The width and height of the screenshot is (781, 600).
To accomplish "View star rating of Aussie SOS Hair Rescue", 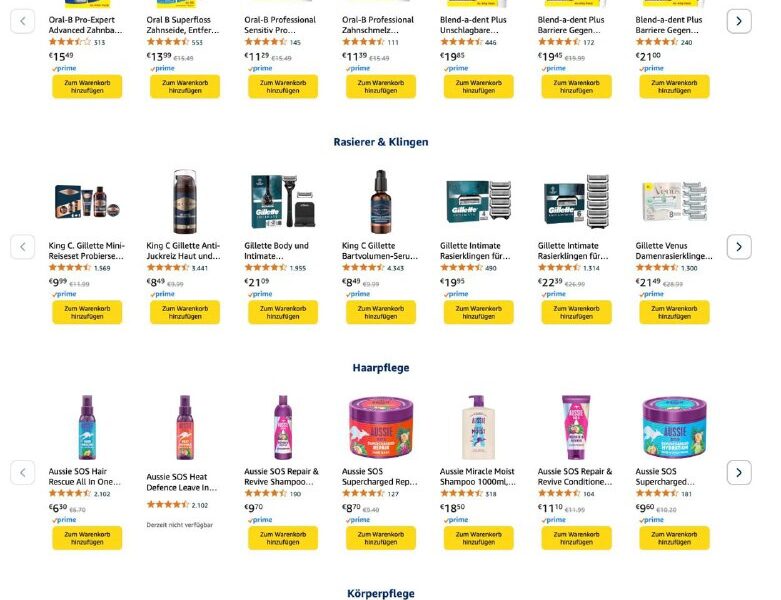I will pos(70,493).
